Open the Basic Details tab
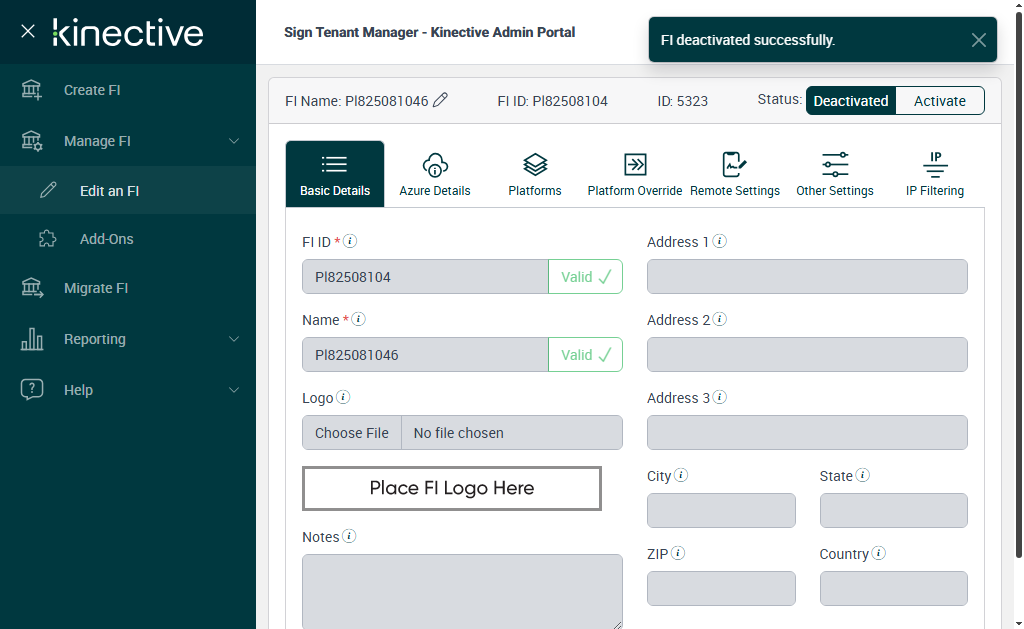The width and height of the screenshot is (1024, 629). (x=335, y=174)
